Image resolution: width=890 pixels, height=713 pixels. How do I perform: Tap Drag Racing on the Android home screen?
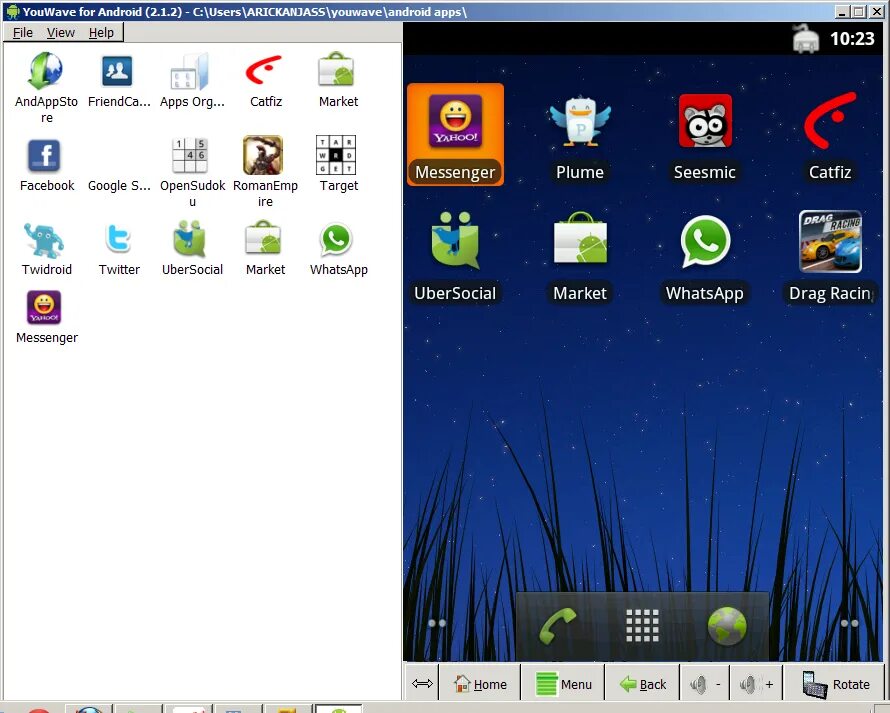831,257
